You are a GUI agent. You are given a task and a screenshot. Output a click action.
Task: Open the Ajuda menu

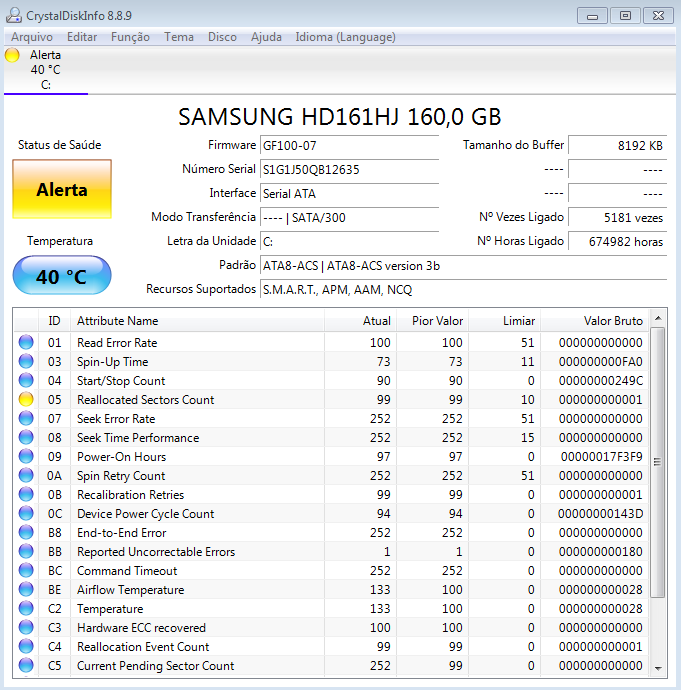pyautogui.click(x=266, y=37)
